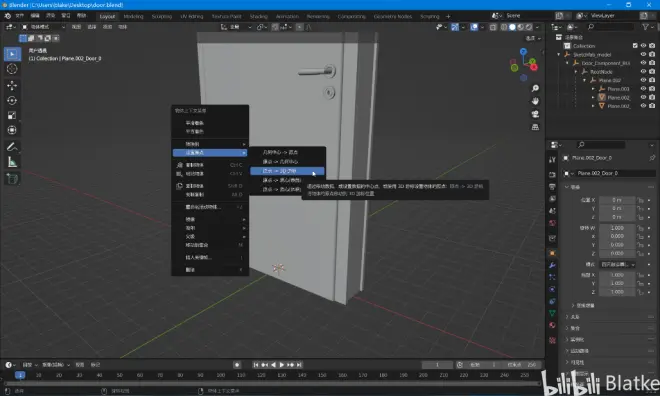Click the Blender logo menu icon
This screenshot has width=660, height=396.
(x=8, y=16)
